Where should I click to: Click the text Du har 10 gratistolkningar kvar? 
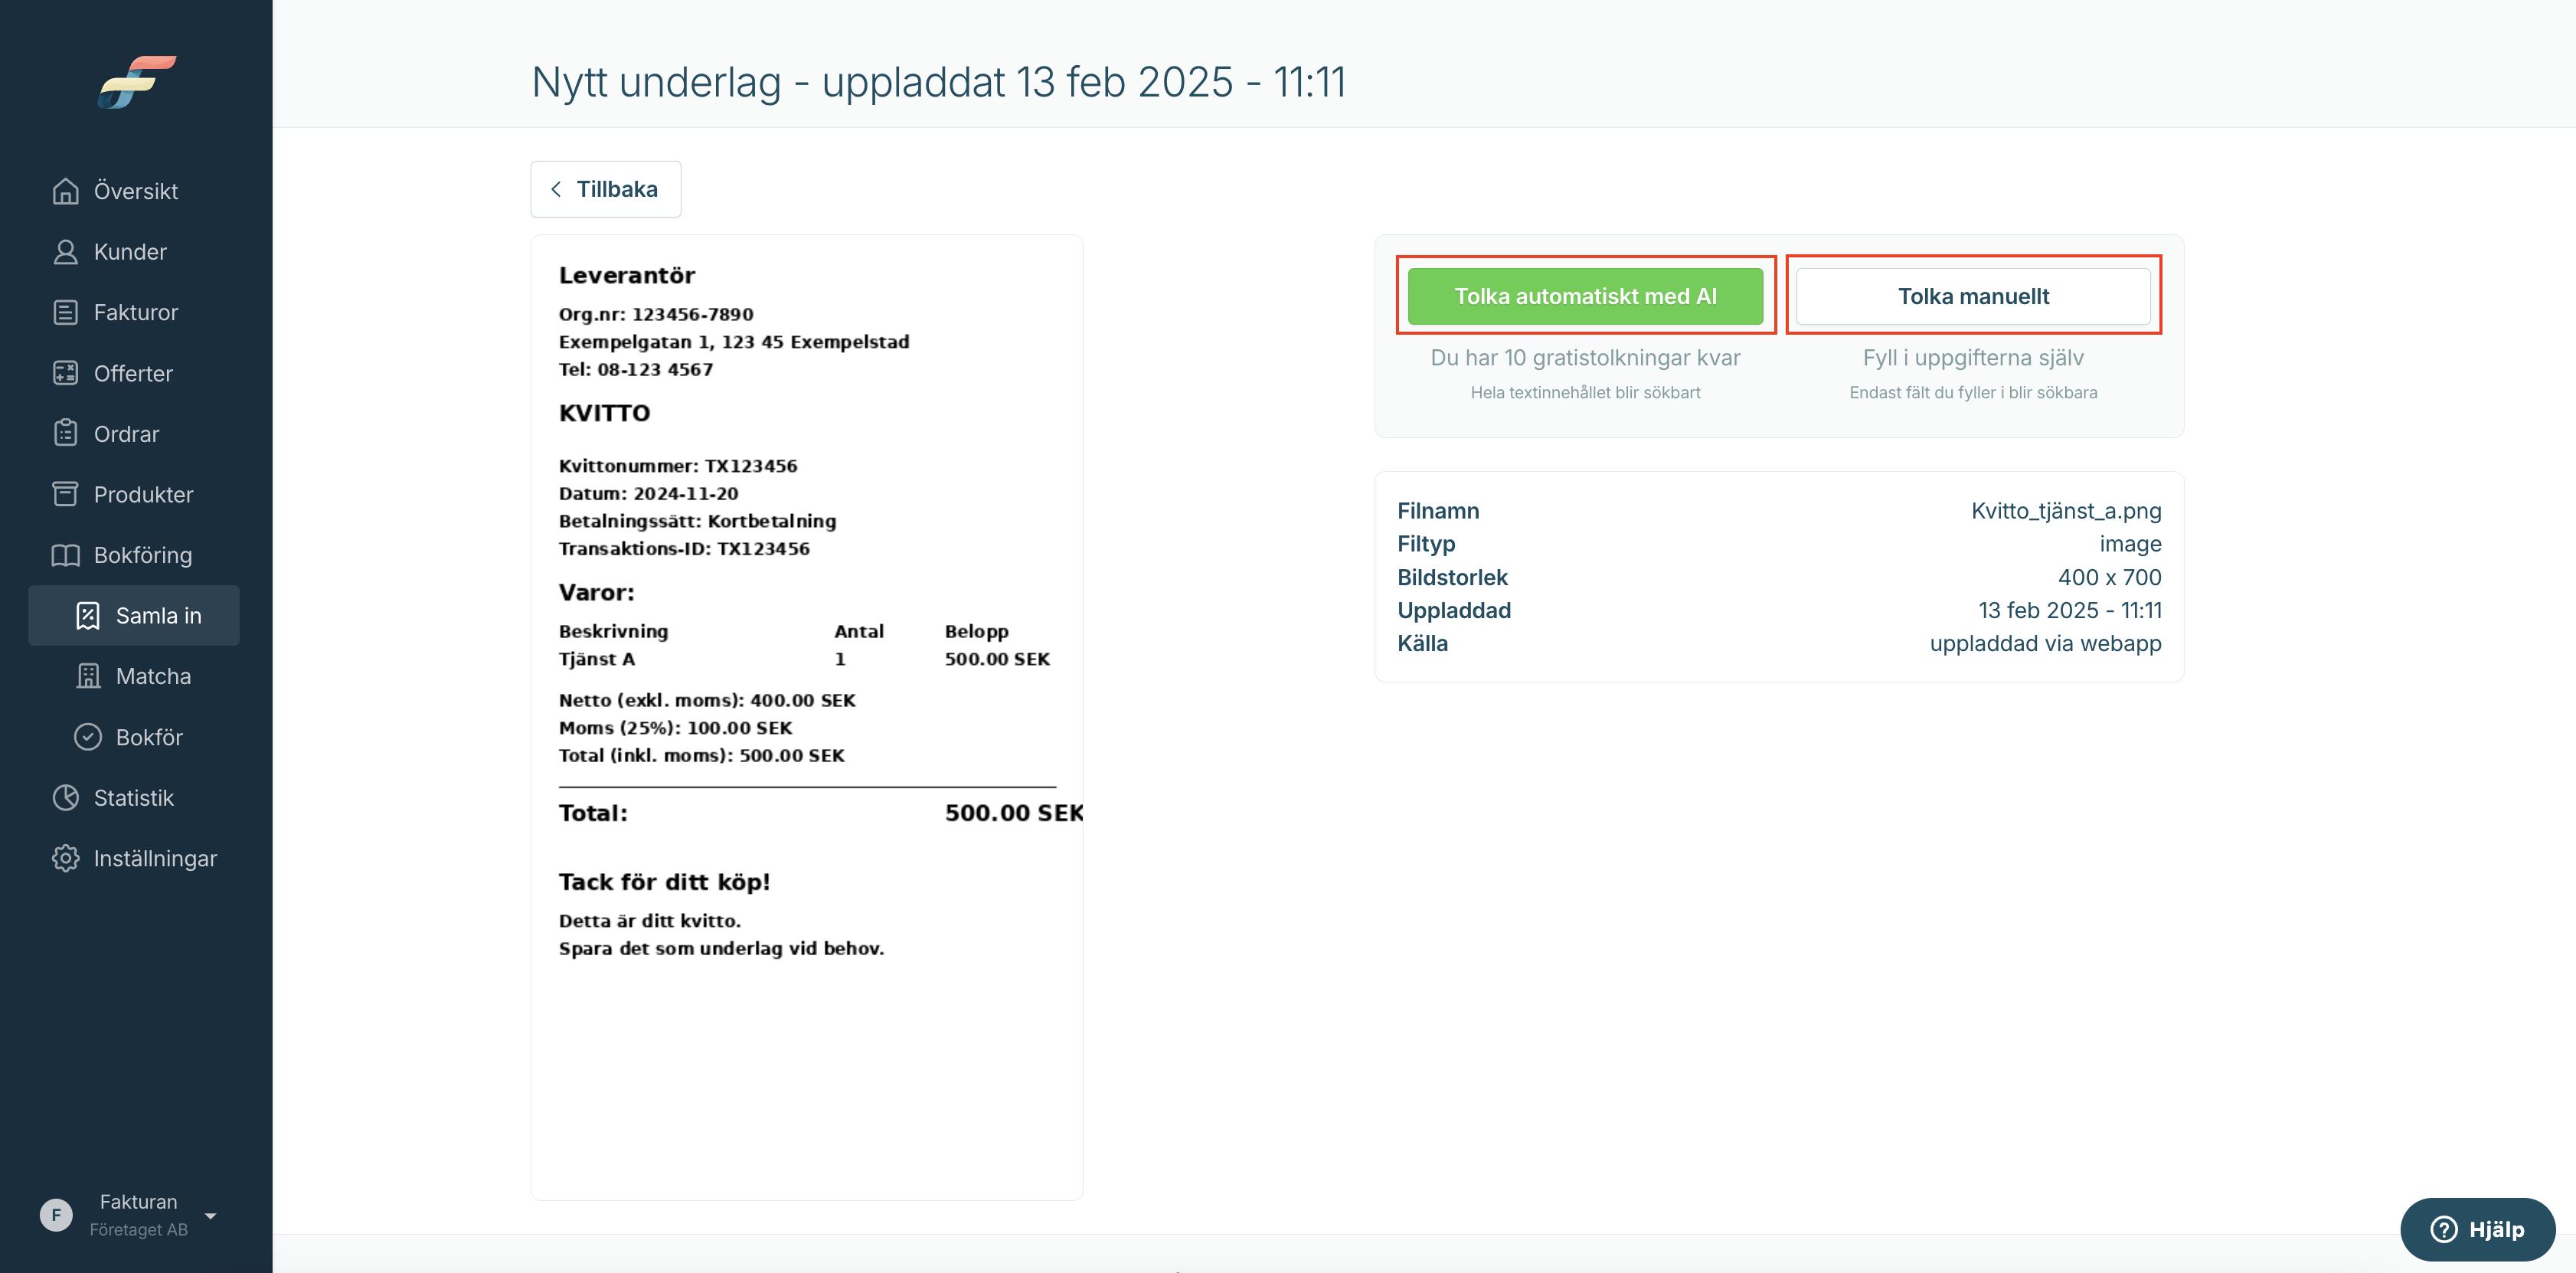pyautogui.click(x=1585, y=358)
